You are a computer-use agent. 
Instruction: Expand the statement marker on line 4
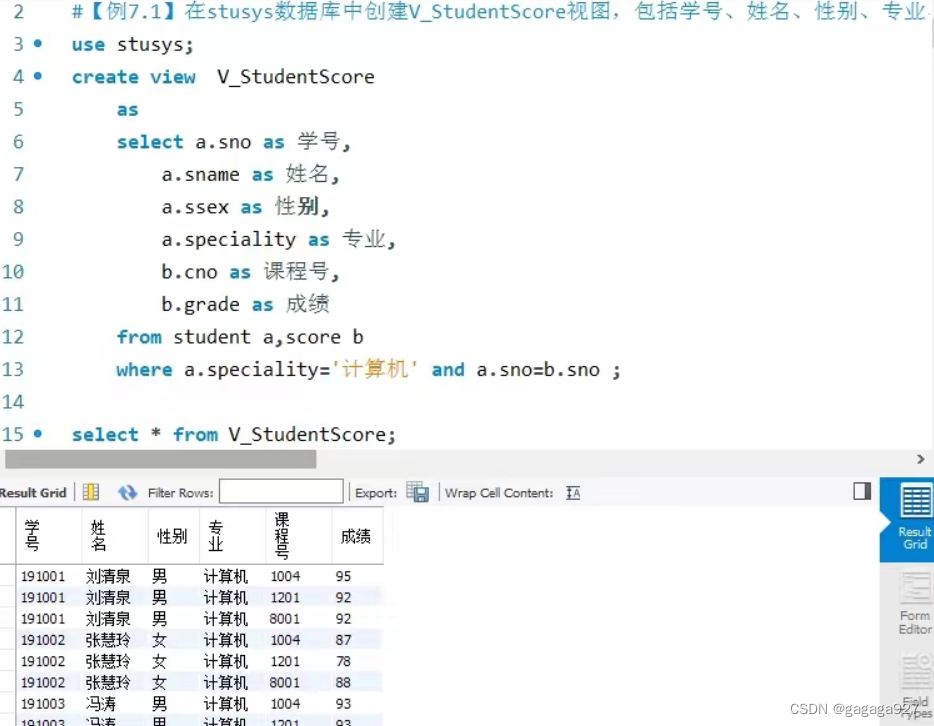pos(36,76)
